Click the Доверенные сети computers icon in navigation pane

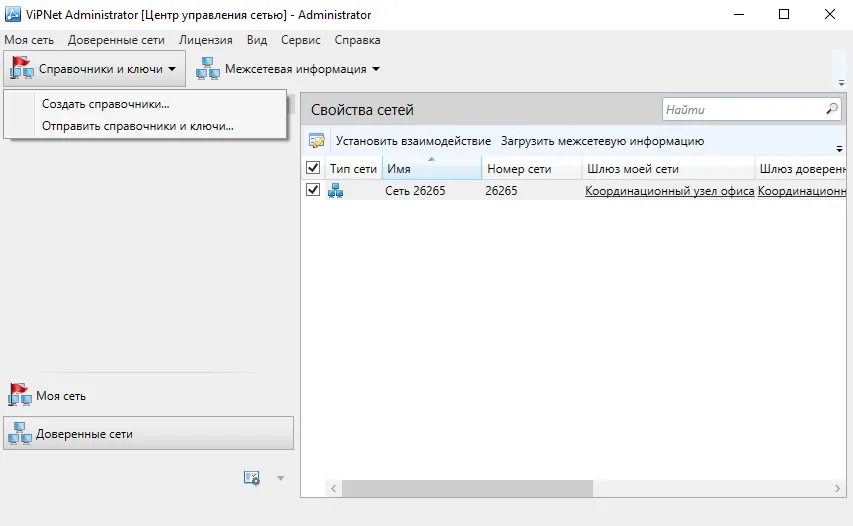pyautogui.click(x=20, y=434)
